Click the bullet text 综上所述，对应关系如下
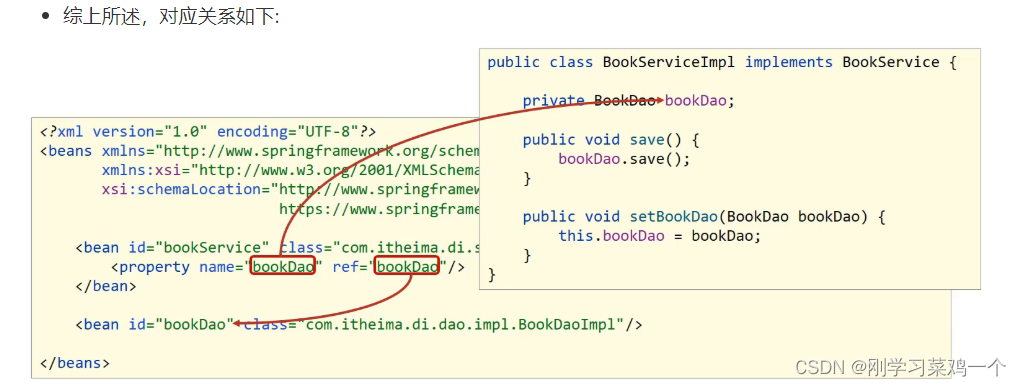 [x=171, y=17]
